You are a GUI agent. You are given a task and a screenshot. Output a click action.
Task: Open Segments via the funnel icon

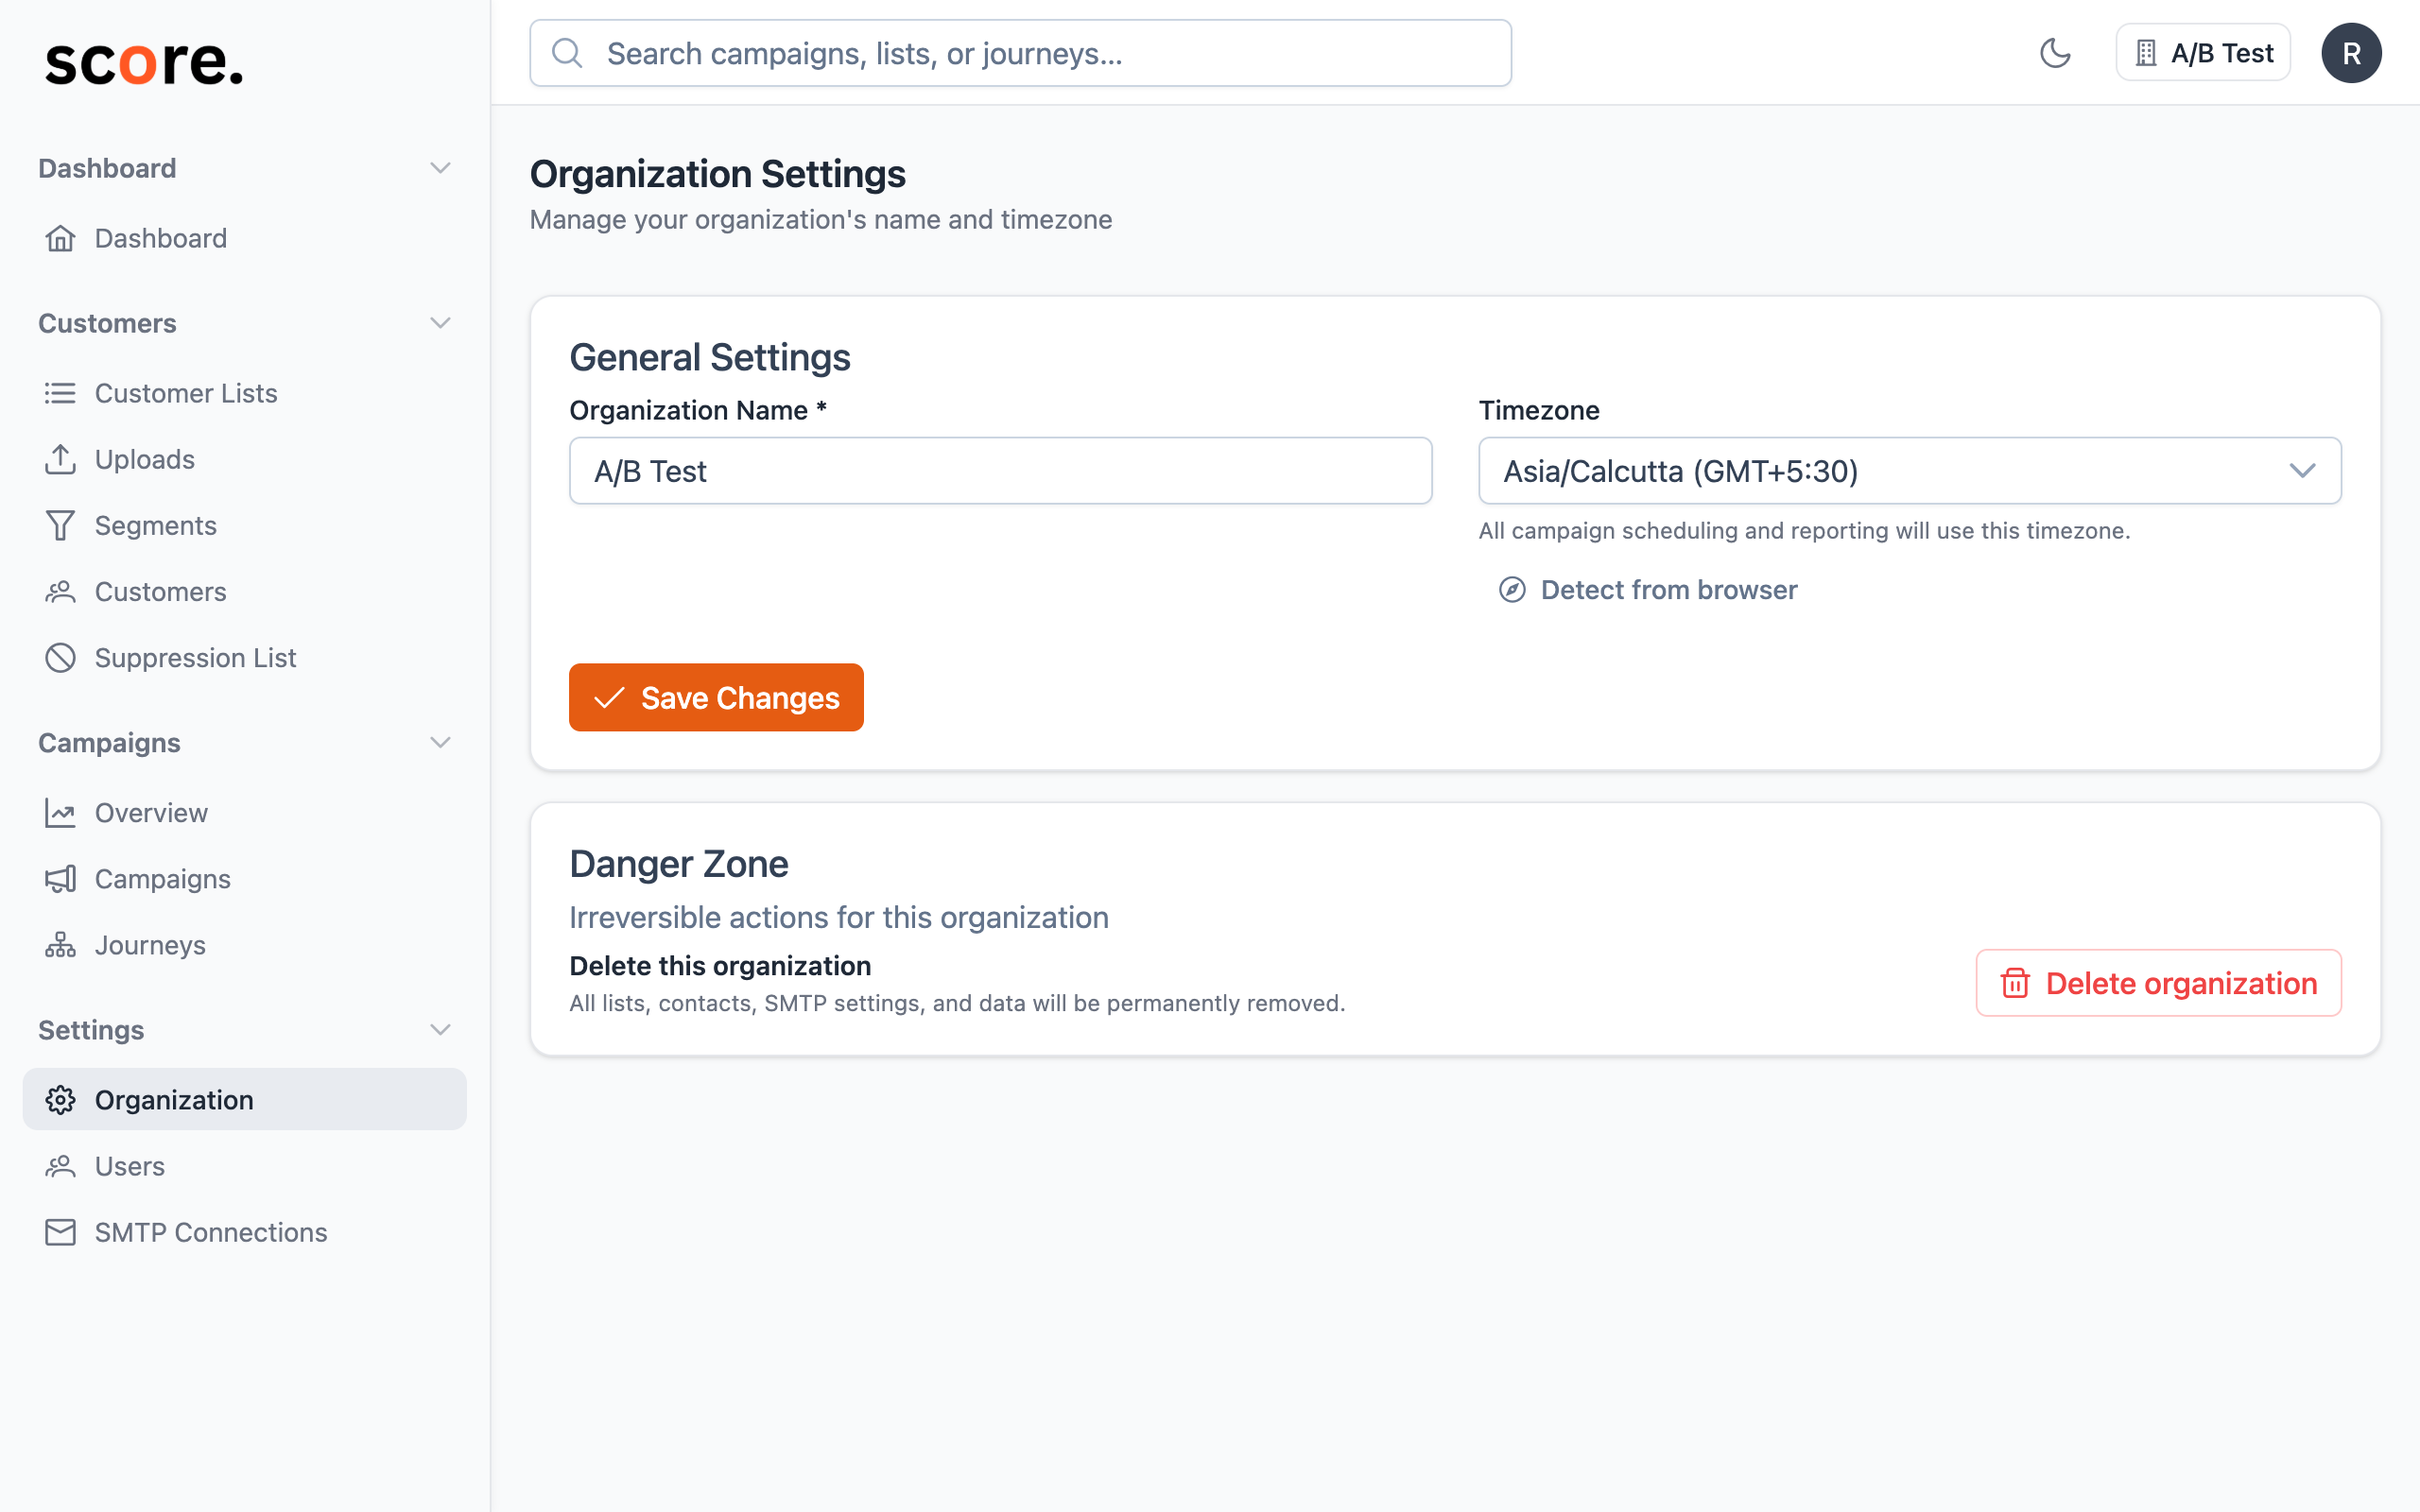[x=60, y=525]
